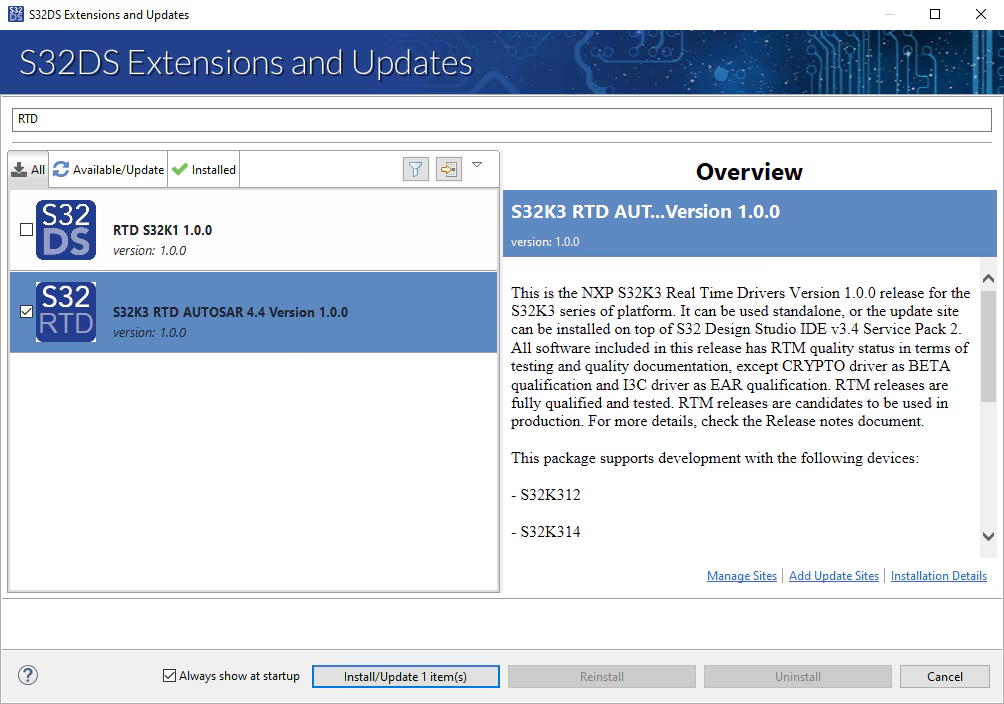
Task: Click the overview scrollbar down arrow
Action: 988,536
